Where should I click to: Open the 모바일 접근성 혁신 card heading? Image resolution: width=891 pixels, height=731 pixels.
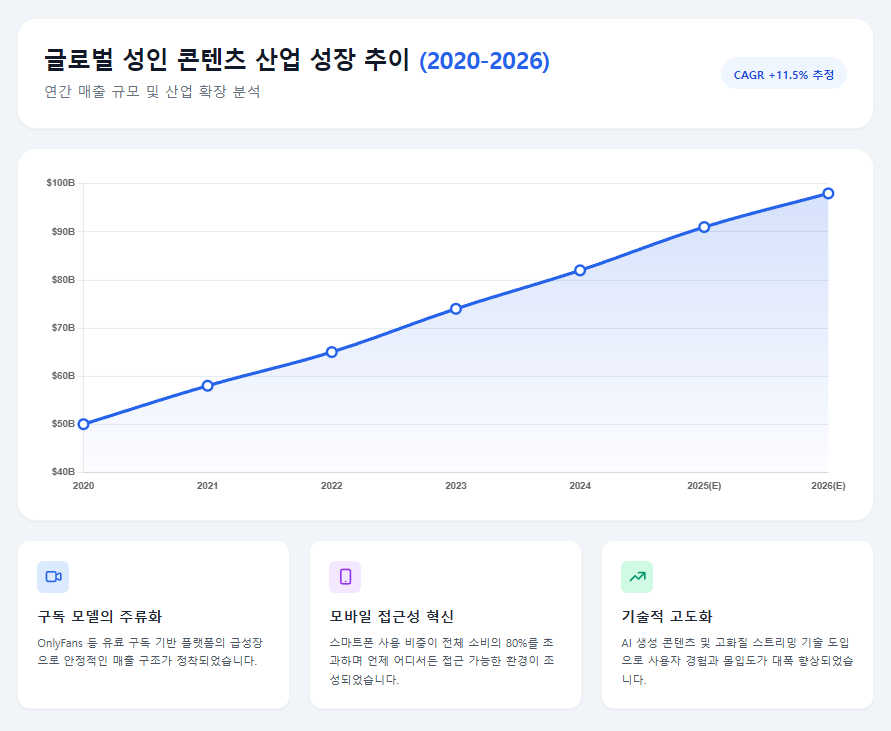[391, 616]
